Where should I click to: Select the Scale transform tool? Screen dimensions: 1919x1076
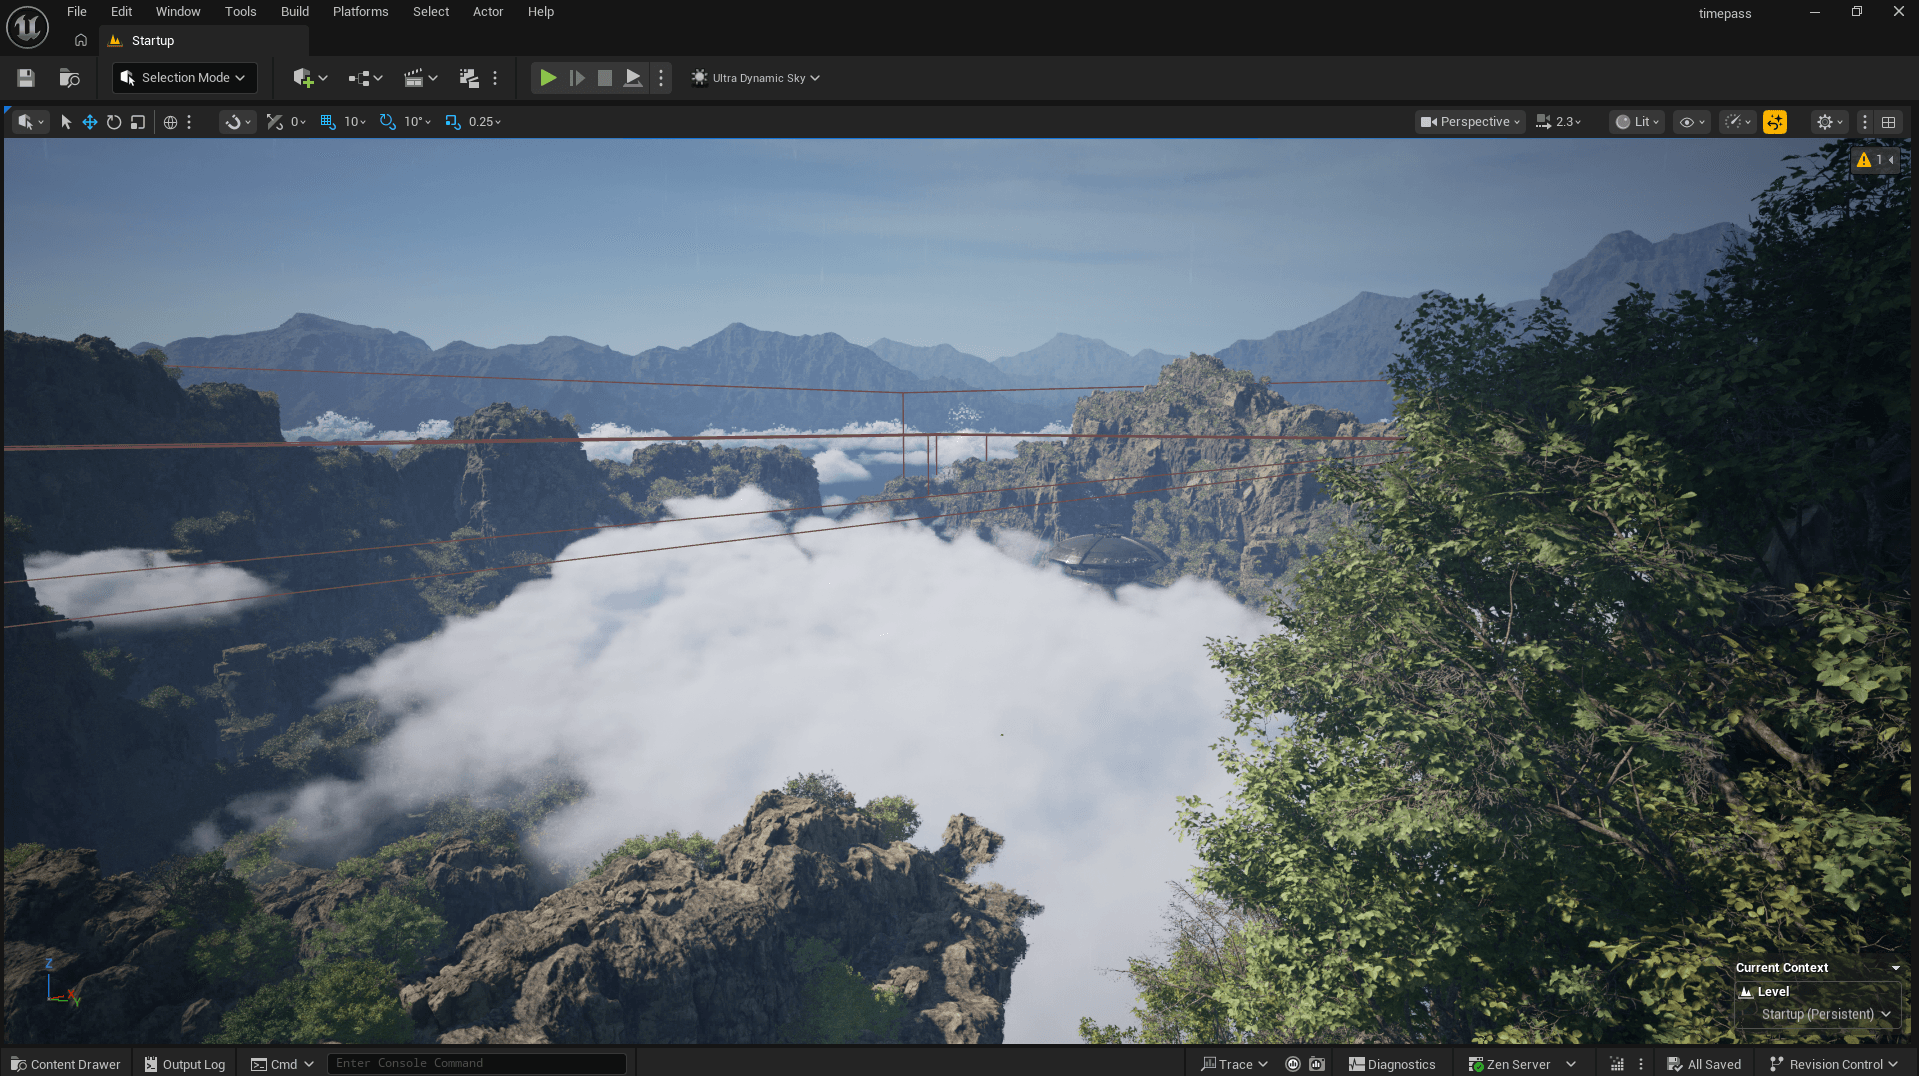(x=138, y=122)
